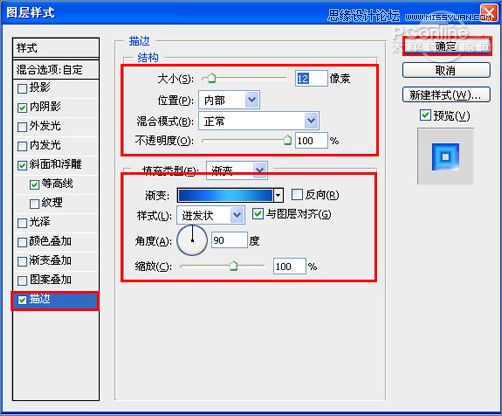The height and width of the screenshot is (416, 502).
Task: Enable the 渐变叠加 gradient overlay checkbox
Action: 22,261
